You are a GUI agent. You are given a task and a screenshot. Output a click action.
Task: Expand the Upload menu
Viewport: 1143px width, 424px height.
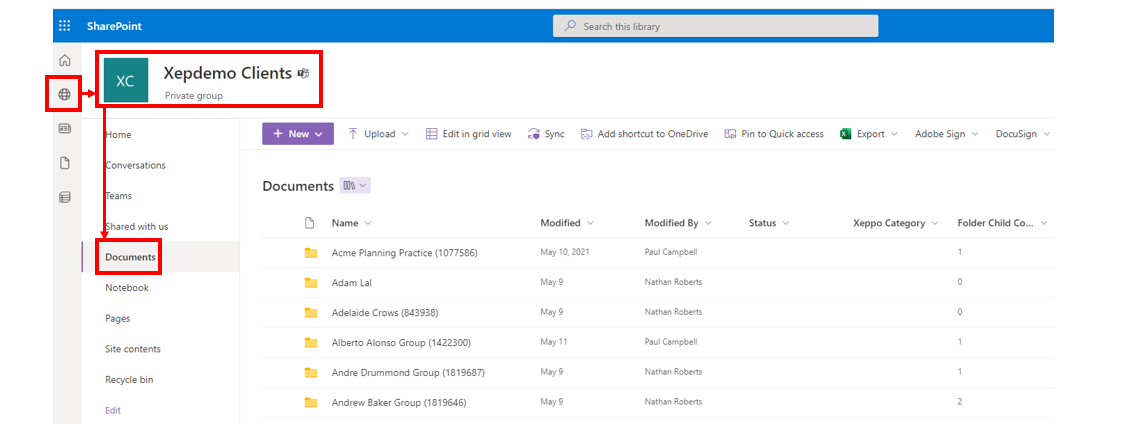pyautogui.click(x=378, y=134)
